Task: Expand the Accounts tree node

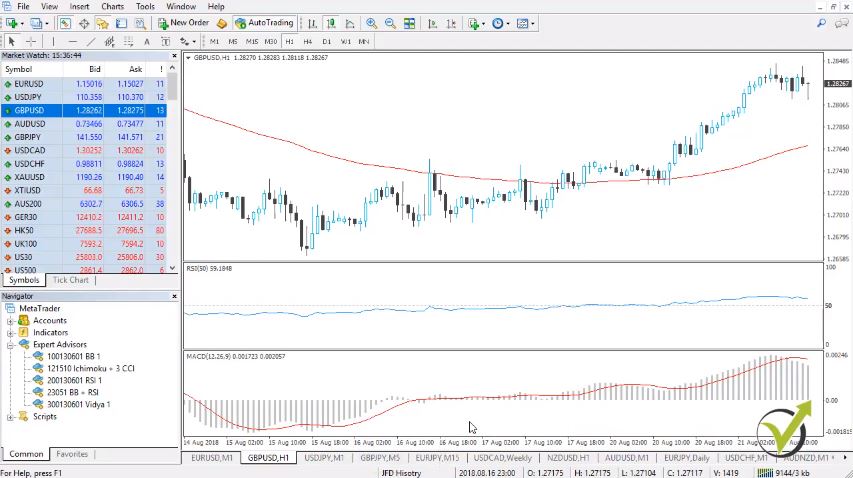Action: click(x=10, y=321)
